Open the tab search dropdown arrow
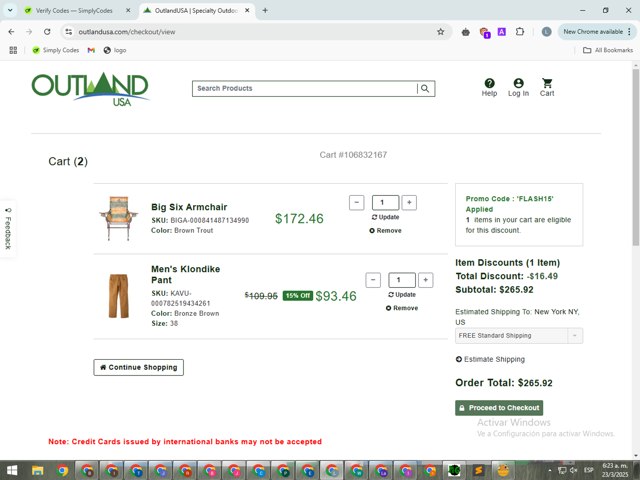The image size is (640, 480). click(10, 11)
